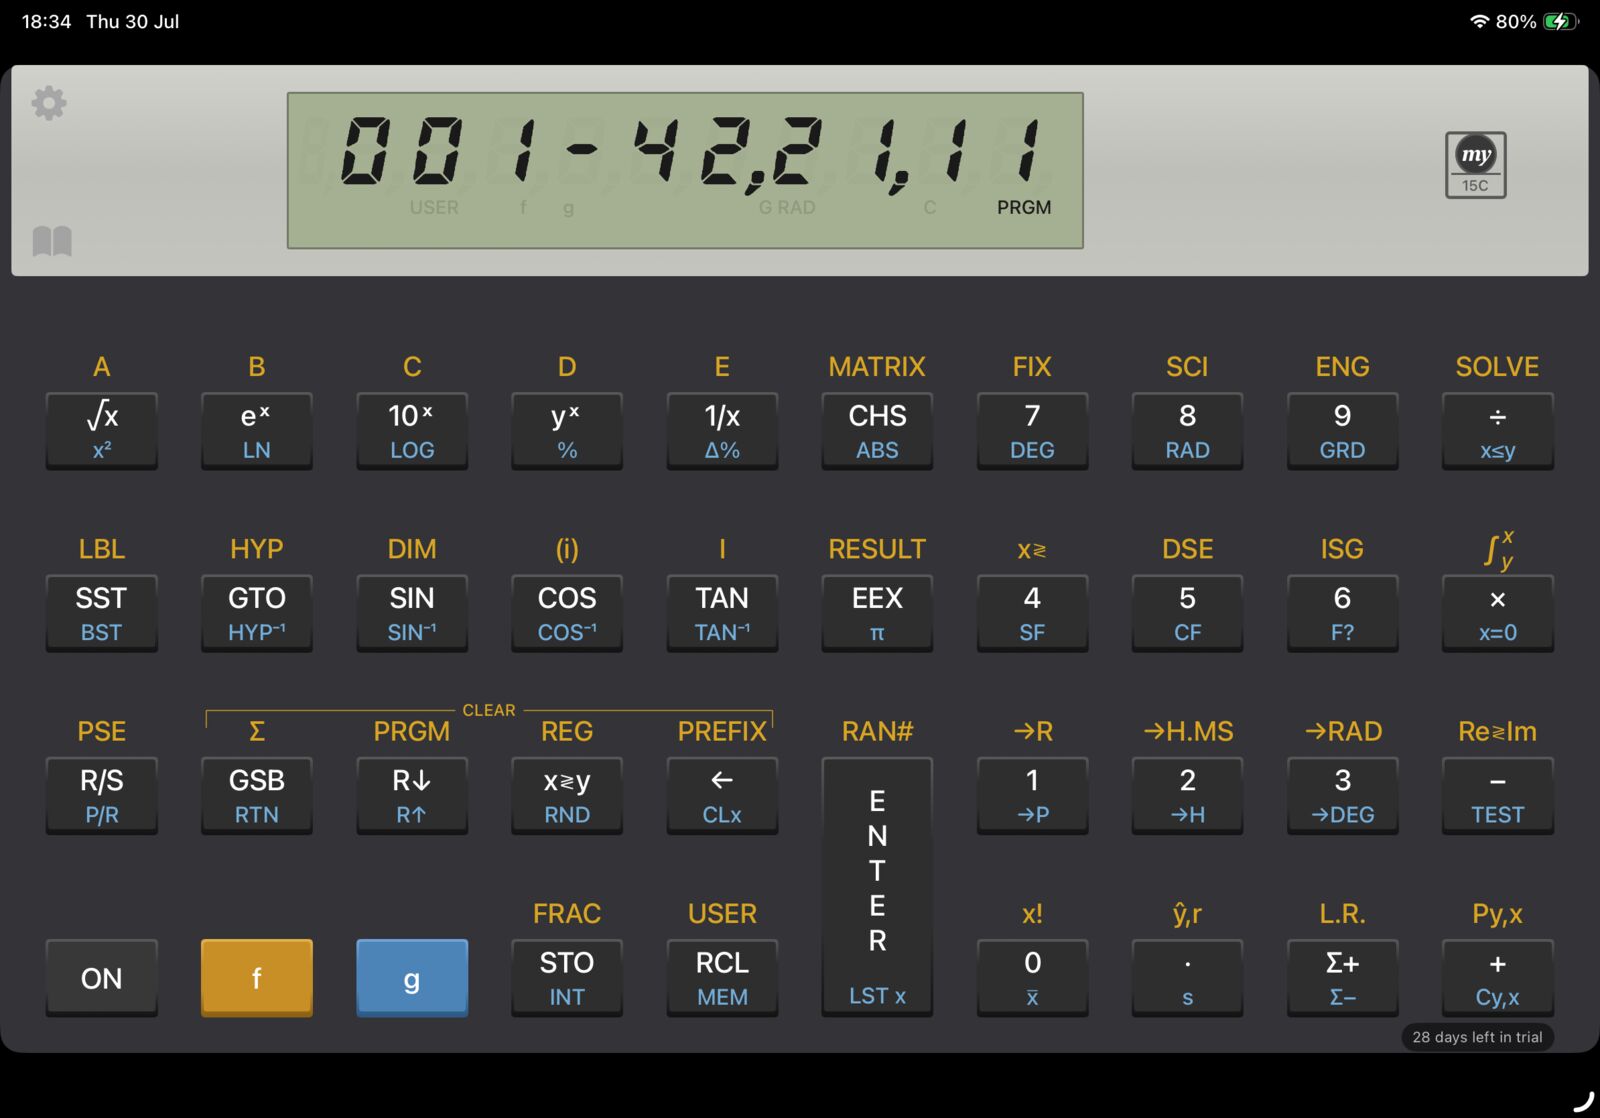Tap the EEX pi key

877,613
